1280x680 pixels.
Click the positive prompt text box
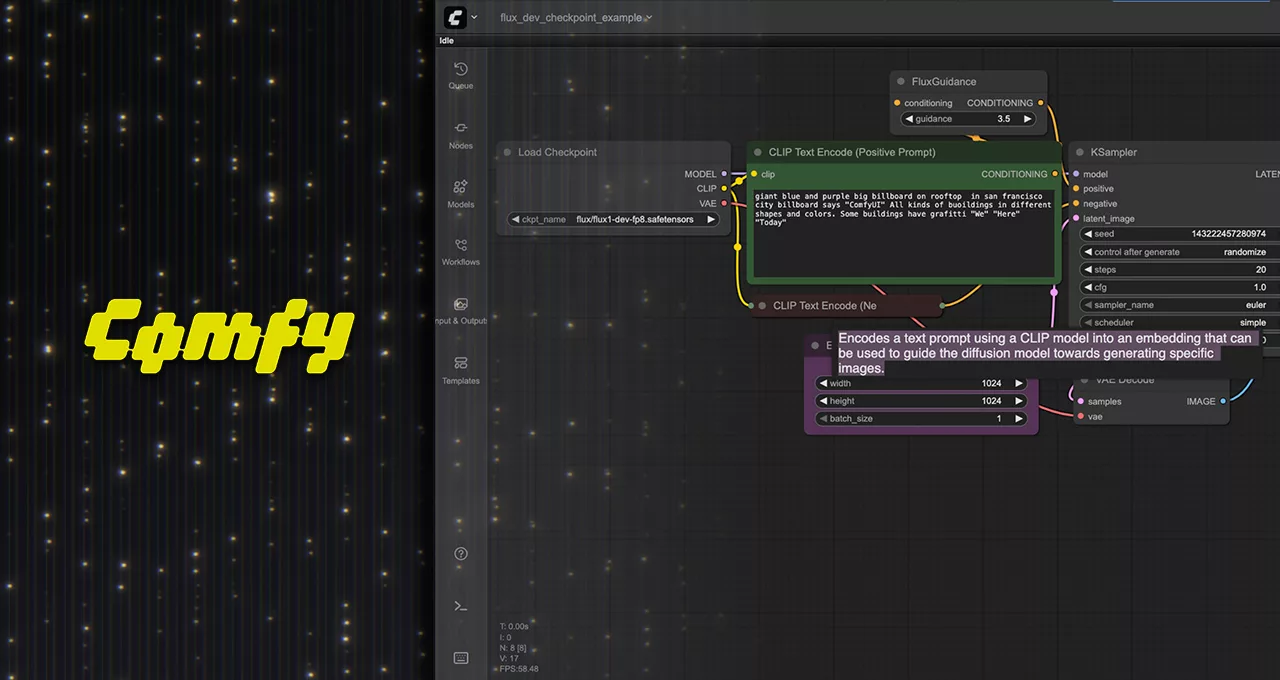tap(903, 232)
